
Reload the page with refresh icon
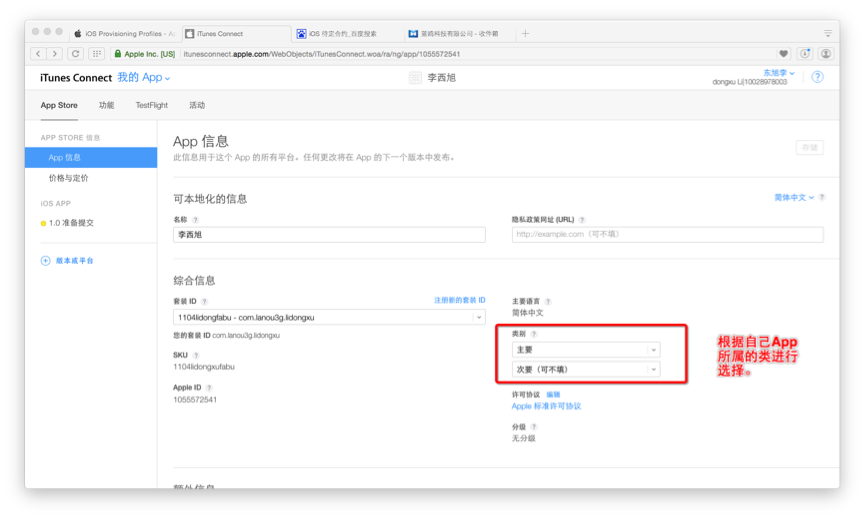coord(76,53)
